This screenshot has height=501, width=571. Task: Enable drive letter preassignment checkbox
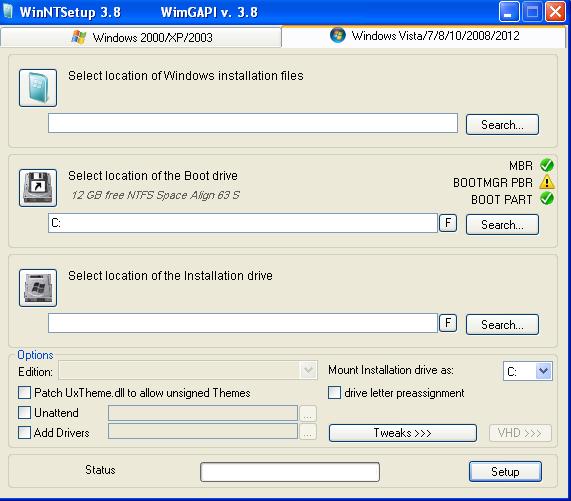click(334, 393)
